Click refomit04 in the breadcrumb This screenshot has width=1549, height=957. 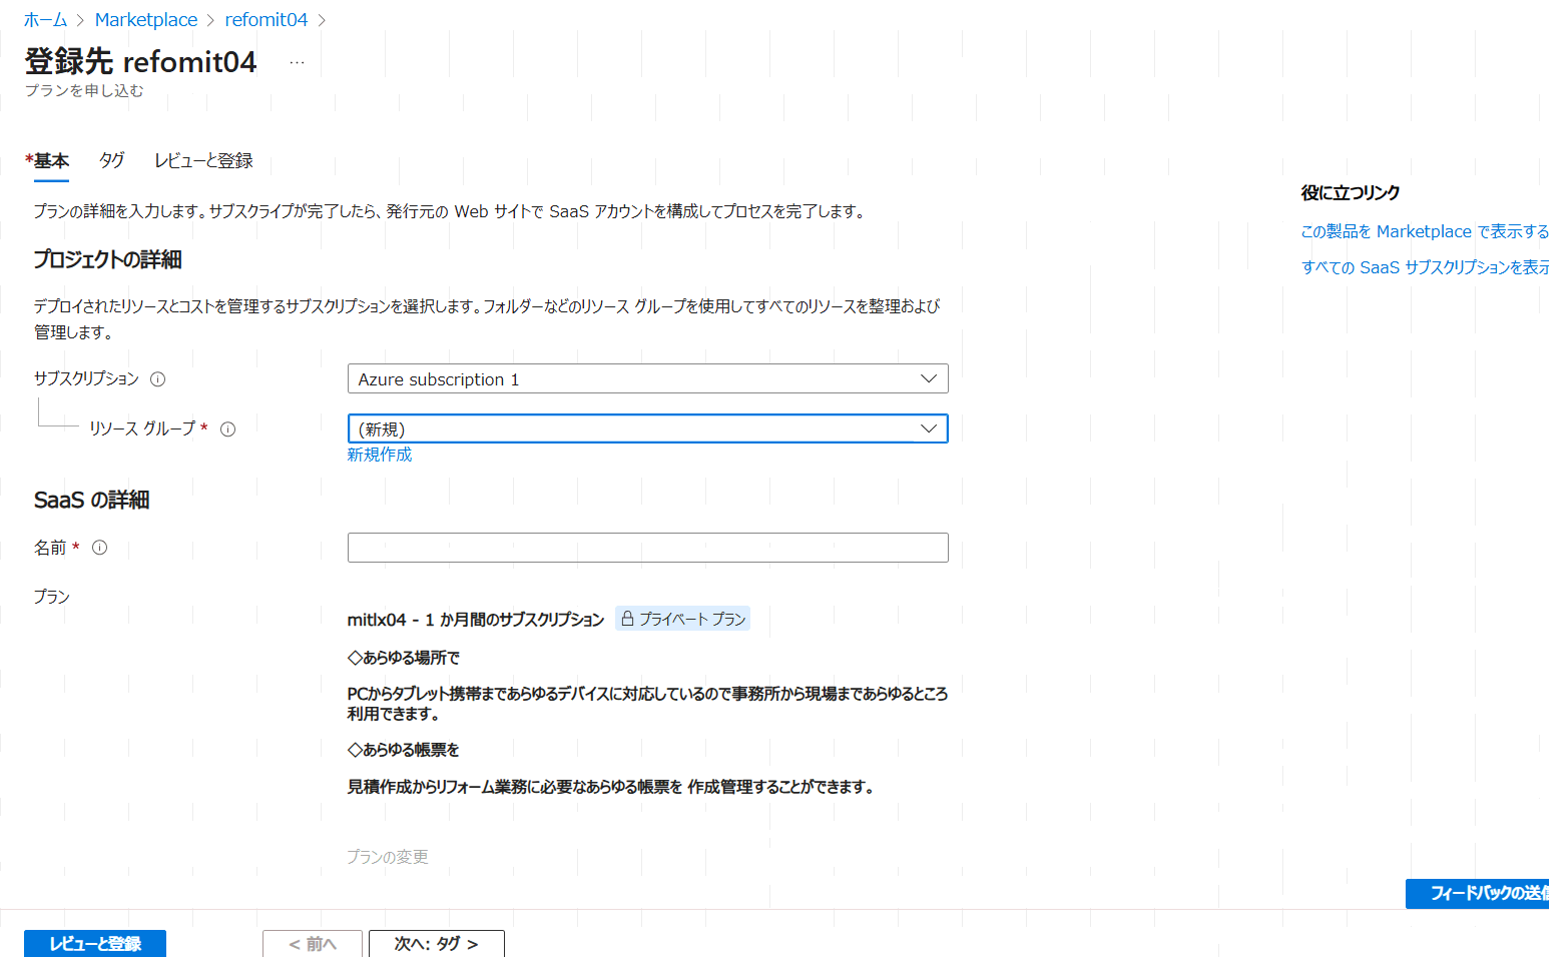pyautogui.click(x=266, y=20)
